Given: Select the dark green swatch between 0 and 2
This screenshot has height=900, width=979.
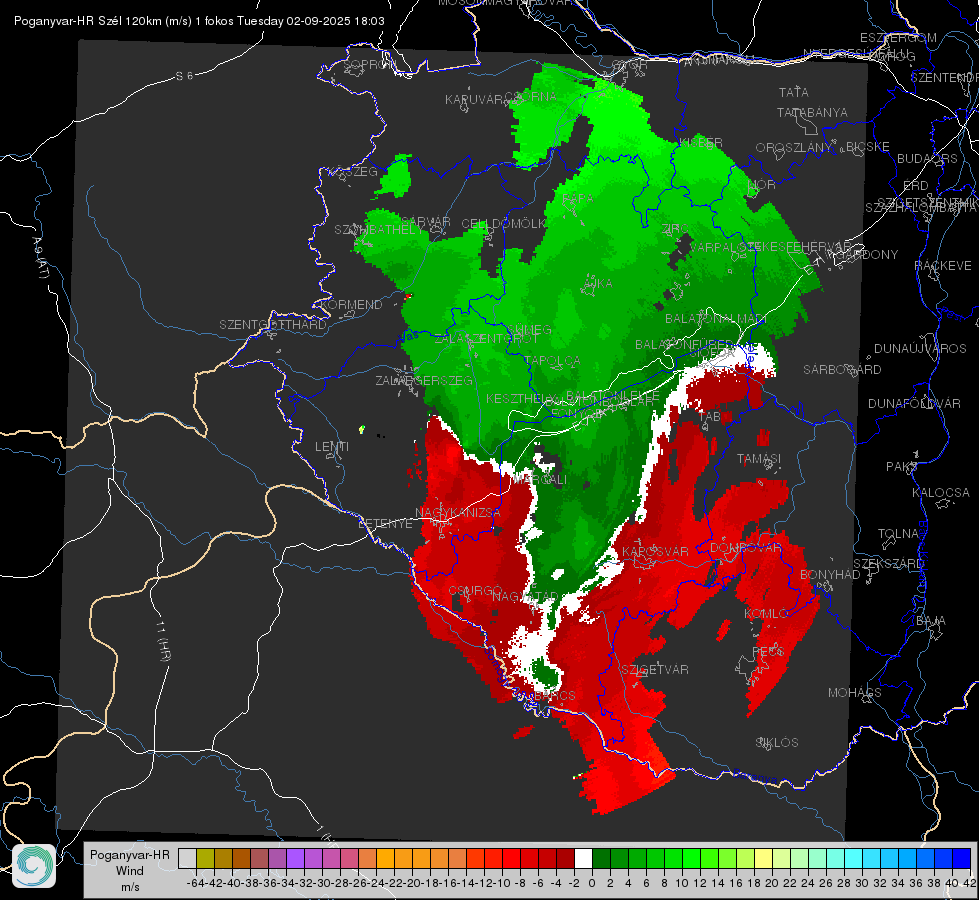Looking at the screenshot, I should tap(601, 858).
